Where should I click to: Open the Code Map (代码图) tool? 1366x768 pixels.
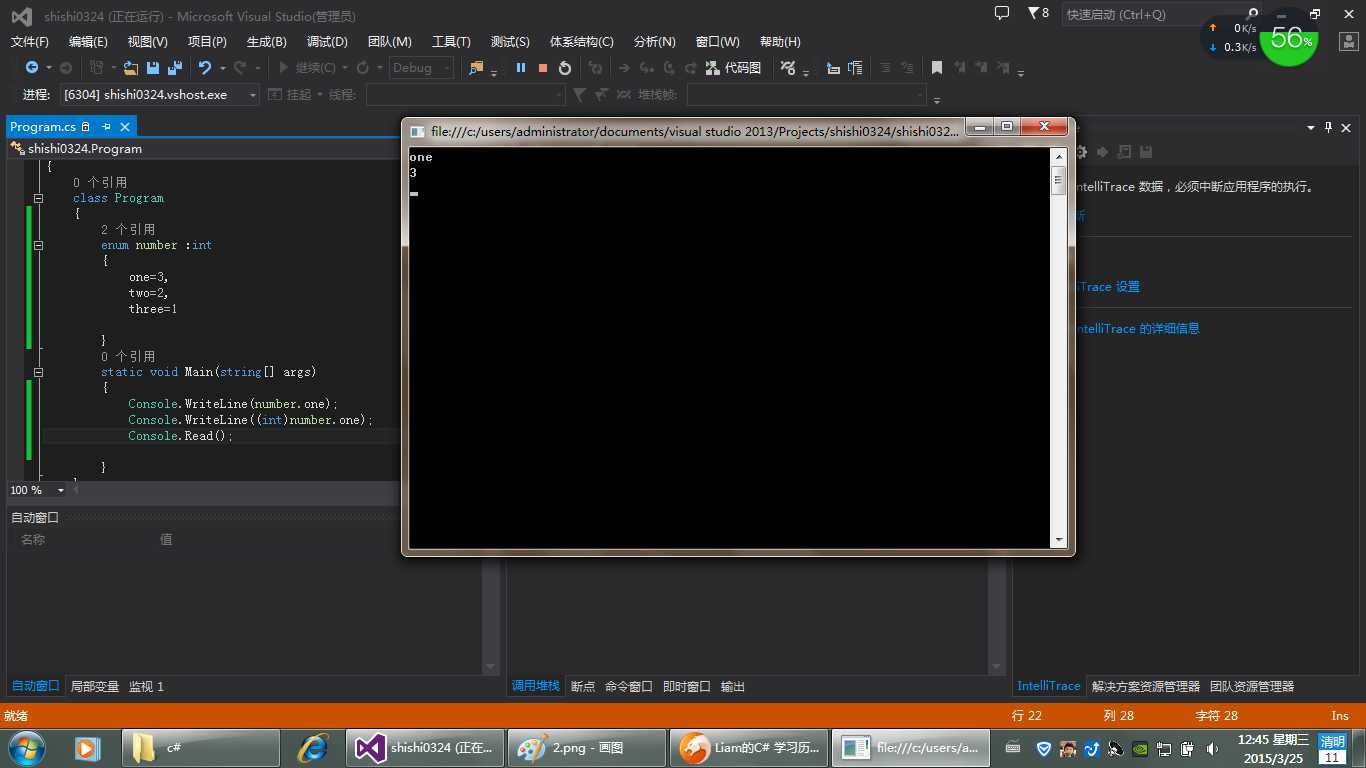point(734,68)
